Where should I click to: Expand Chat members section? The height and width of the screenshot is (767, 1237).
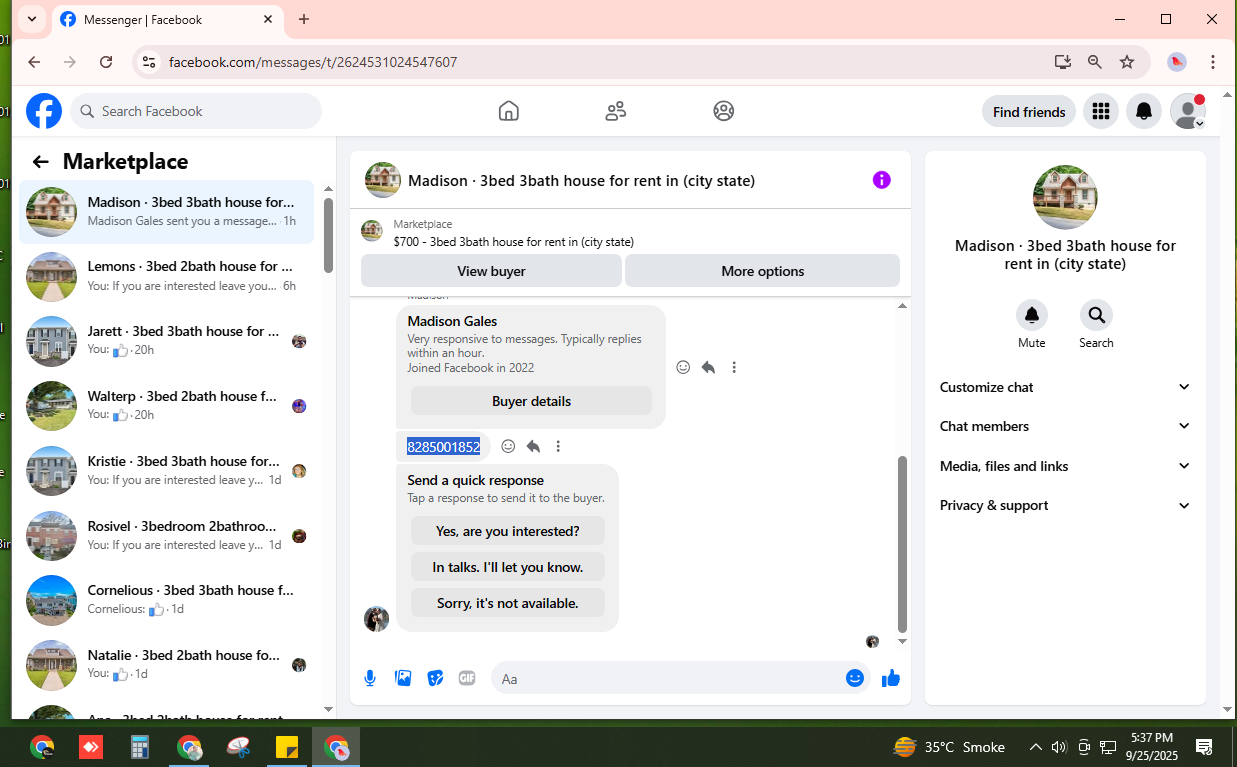1066,426
